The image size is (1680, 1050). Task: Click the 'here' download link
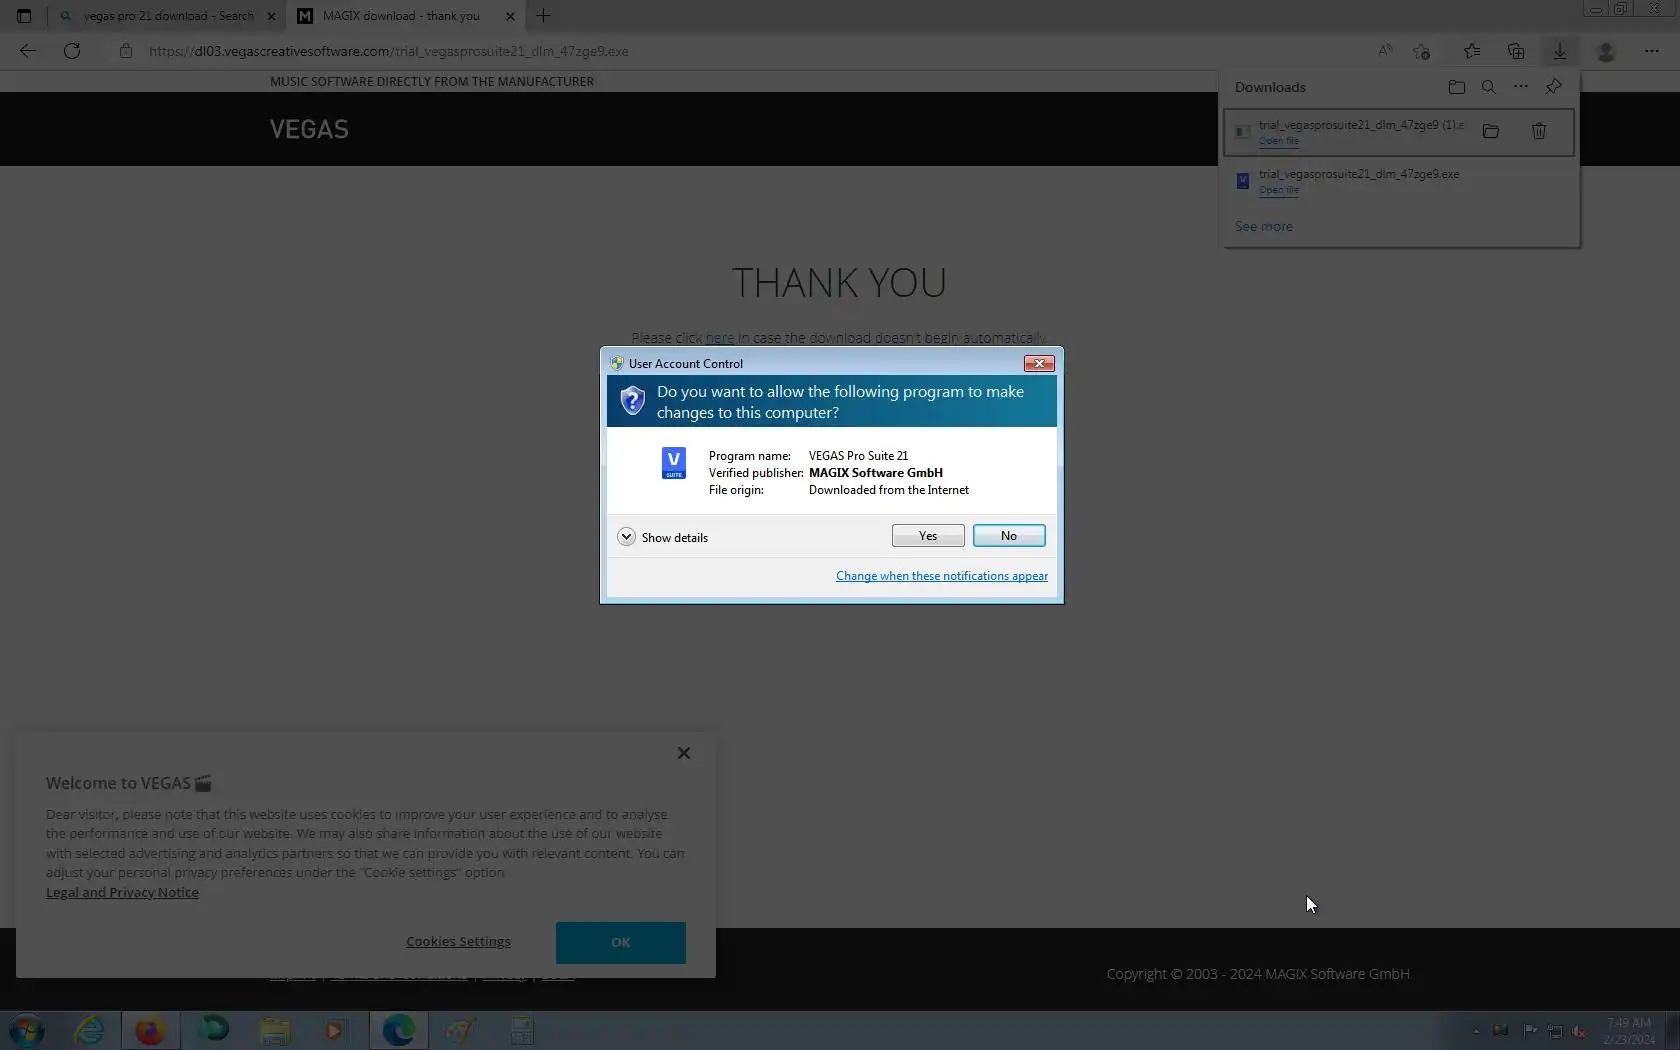pyautogui.click(x=720, y=338)
